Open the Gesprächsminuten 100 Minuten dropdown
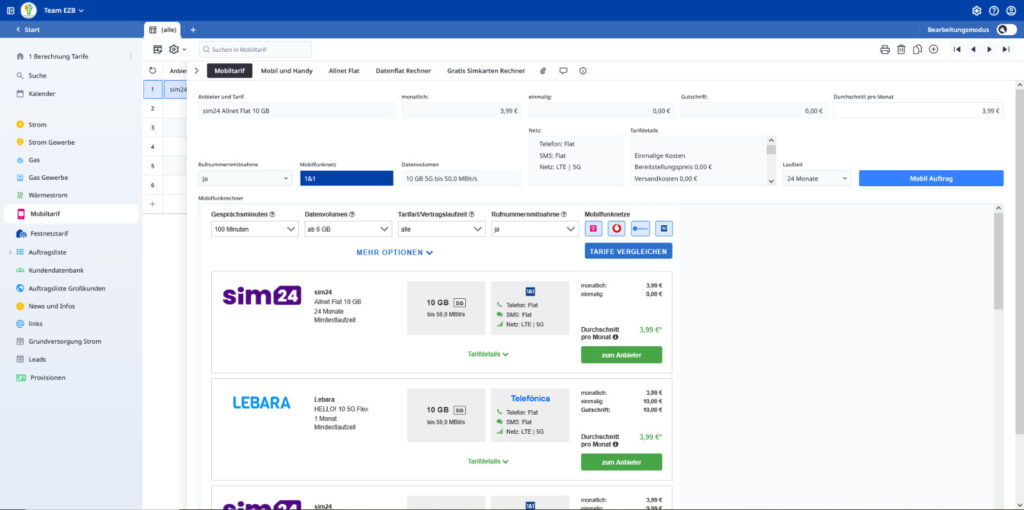This screenshot has height=510, width=1024. tap(255, 229)
